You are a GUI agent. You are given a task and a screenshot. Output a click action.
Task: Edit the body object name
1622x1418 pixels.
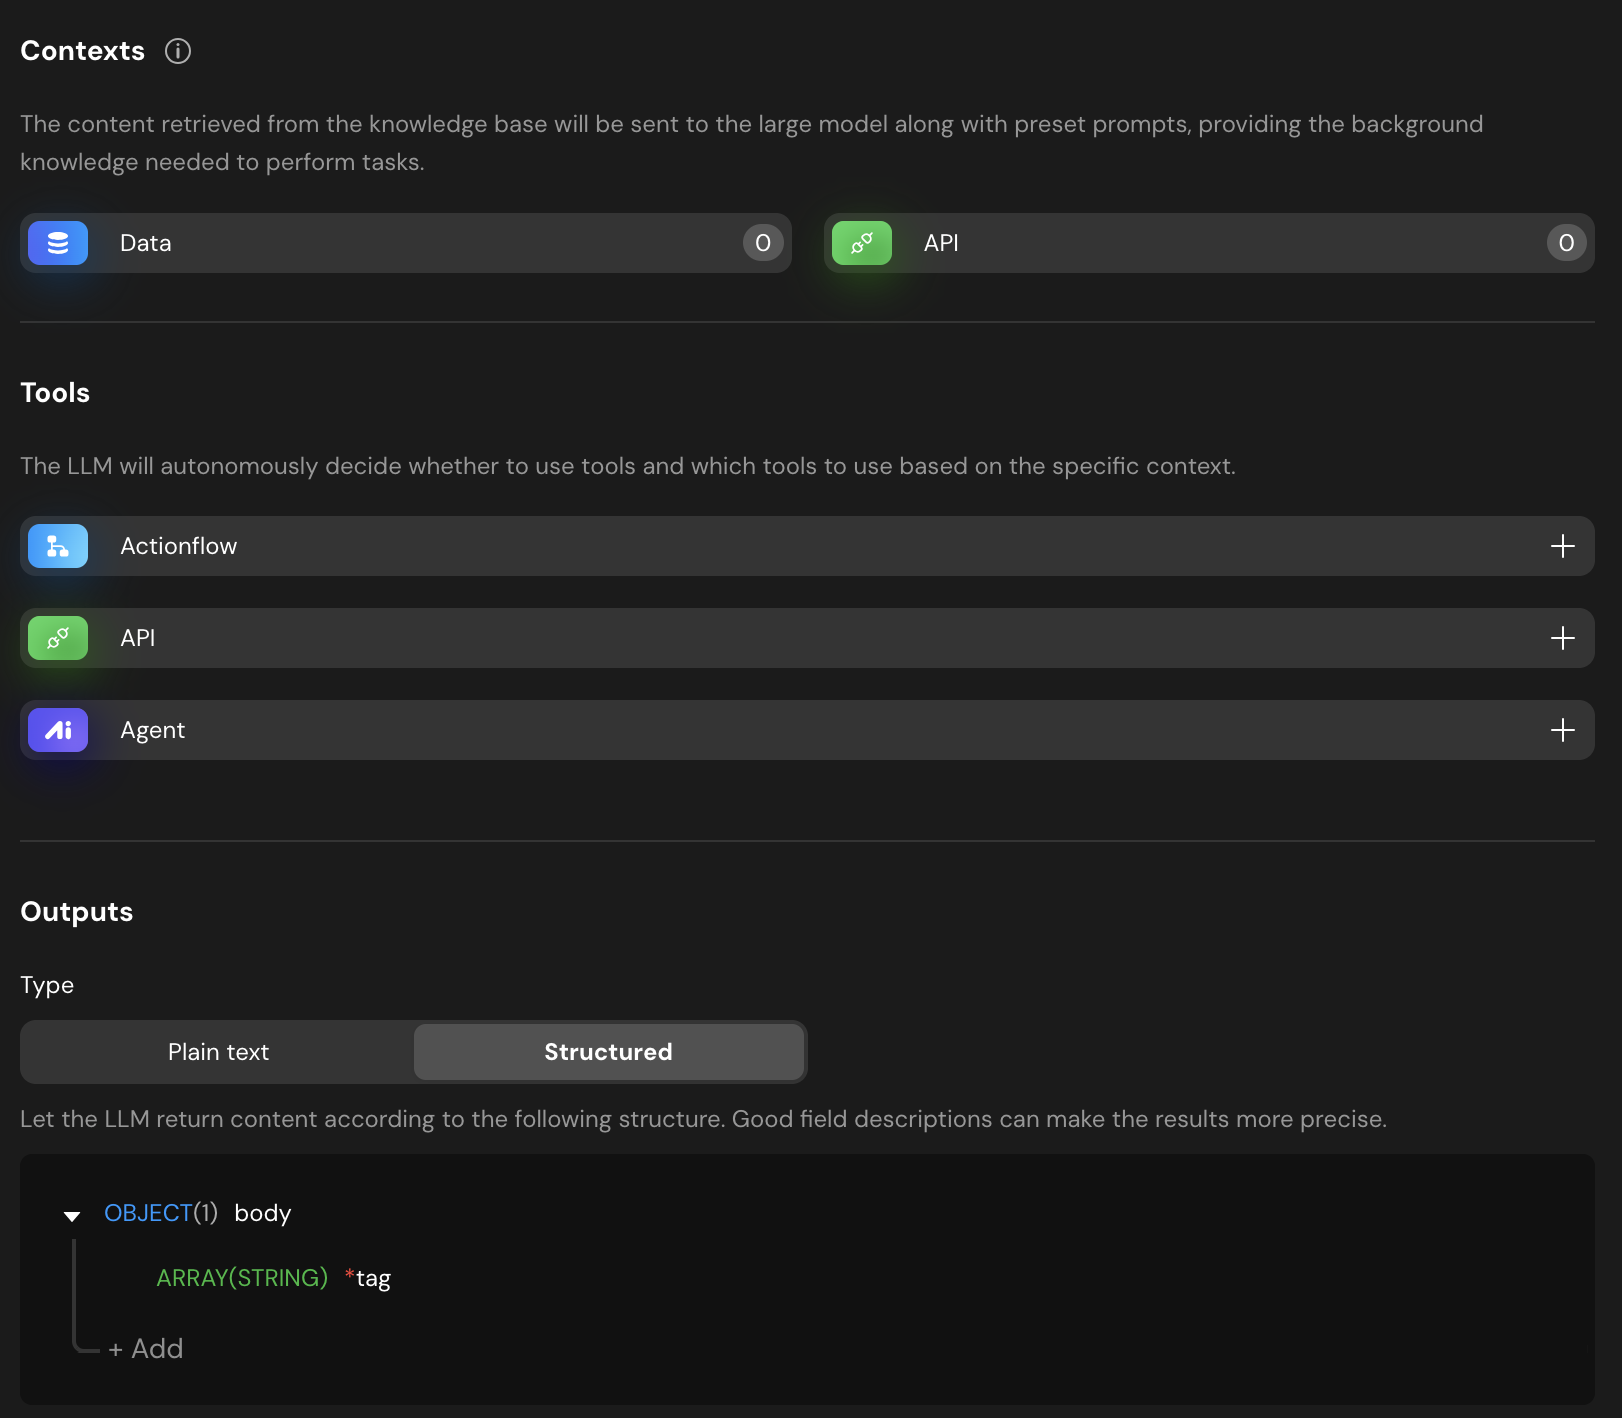point(263,1213)
